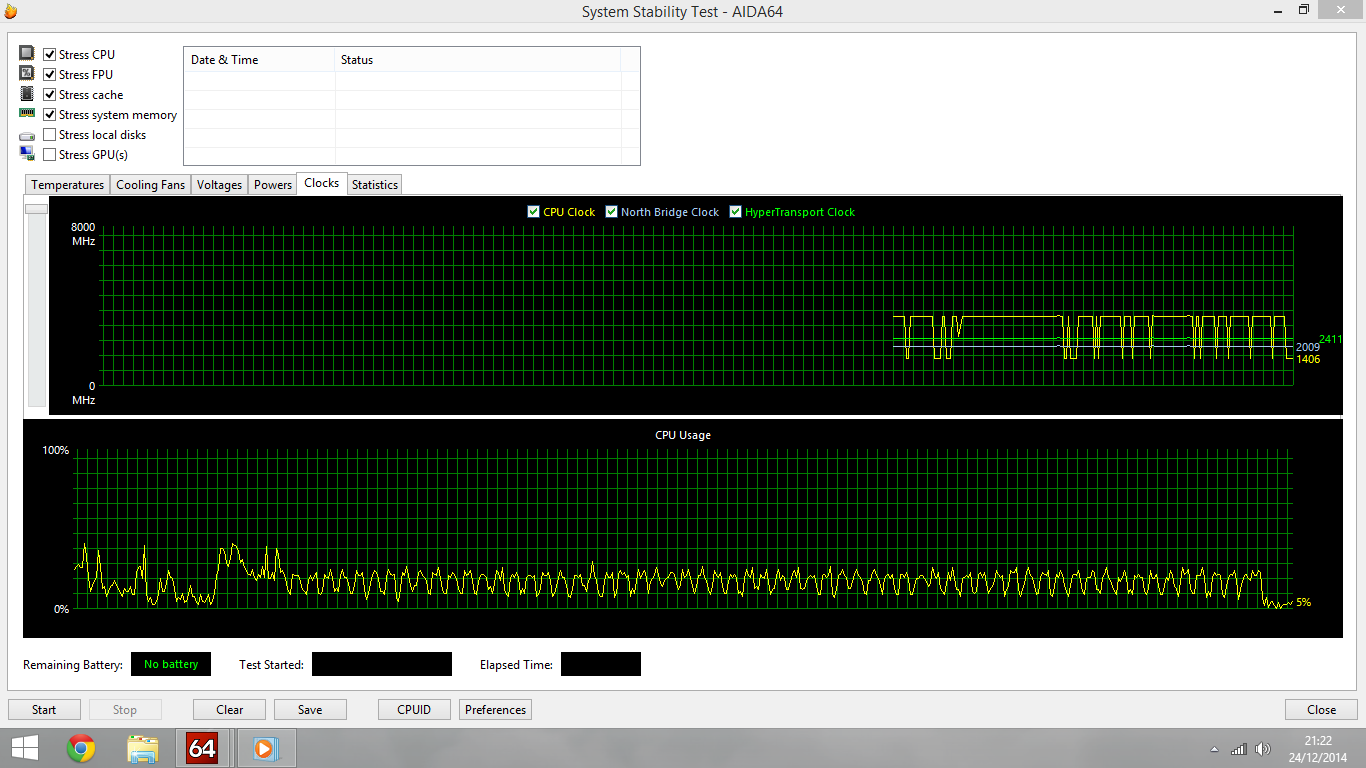
Task: Click the network signal tray icon
Action: pos(1239,749)
